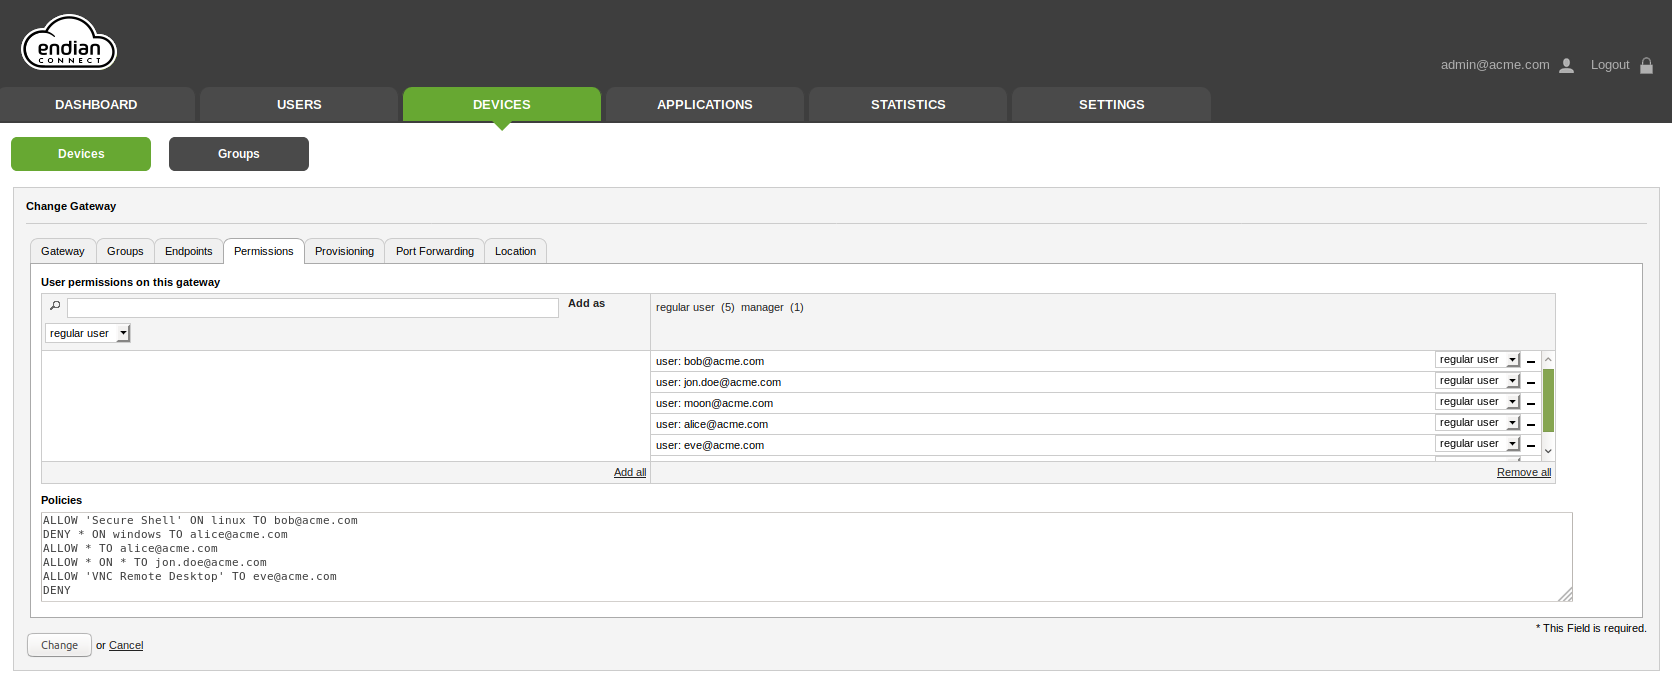Click the admin user profile icon

point(1566,65)
